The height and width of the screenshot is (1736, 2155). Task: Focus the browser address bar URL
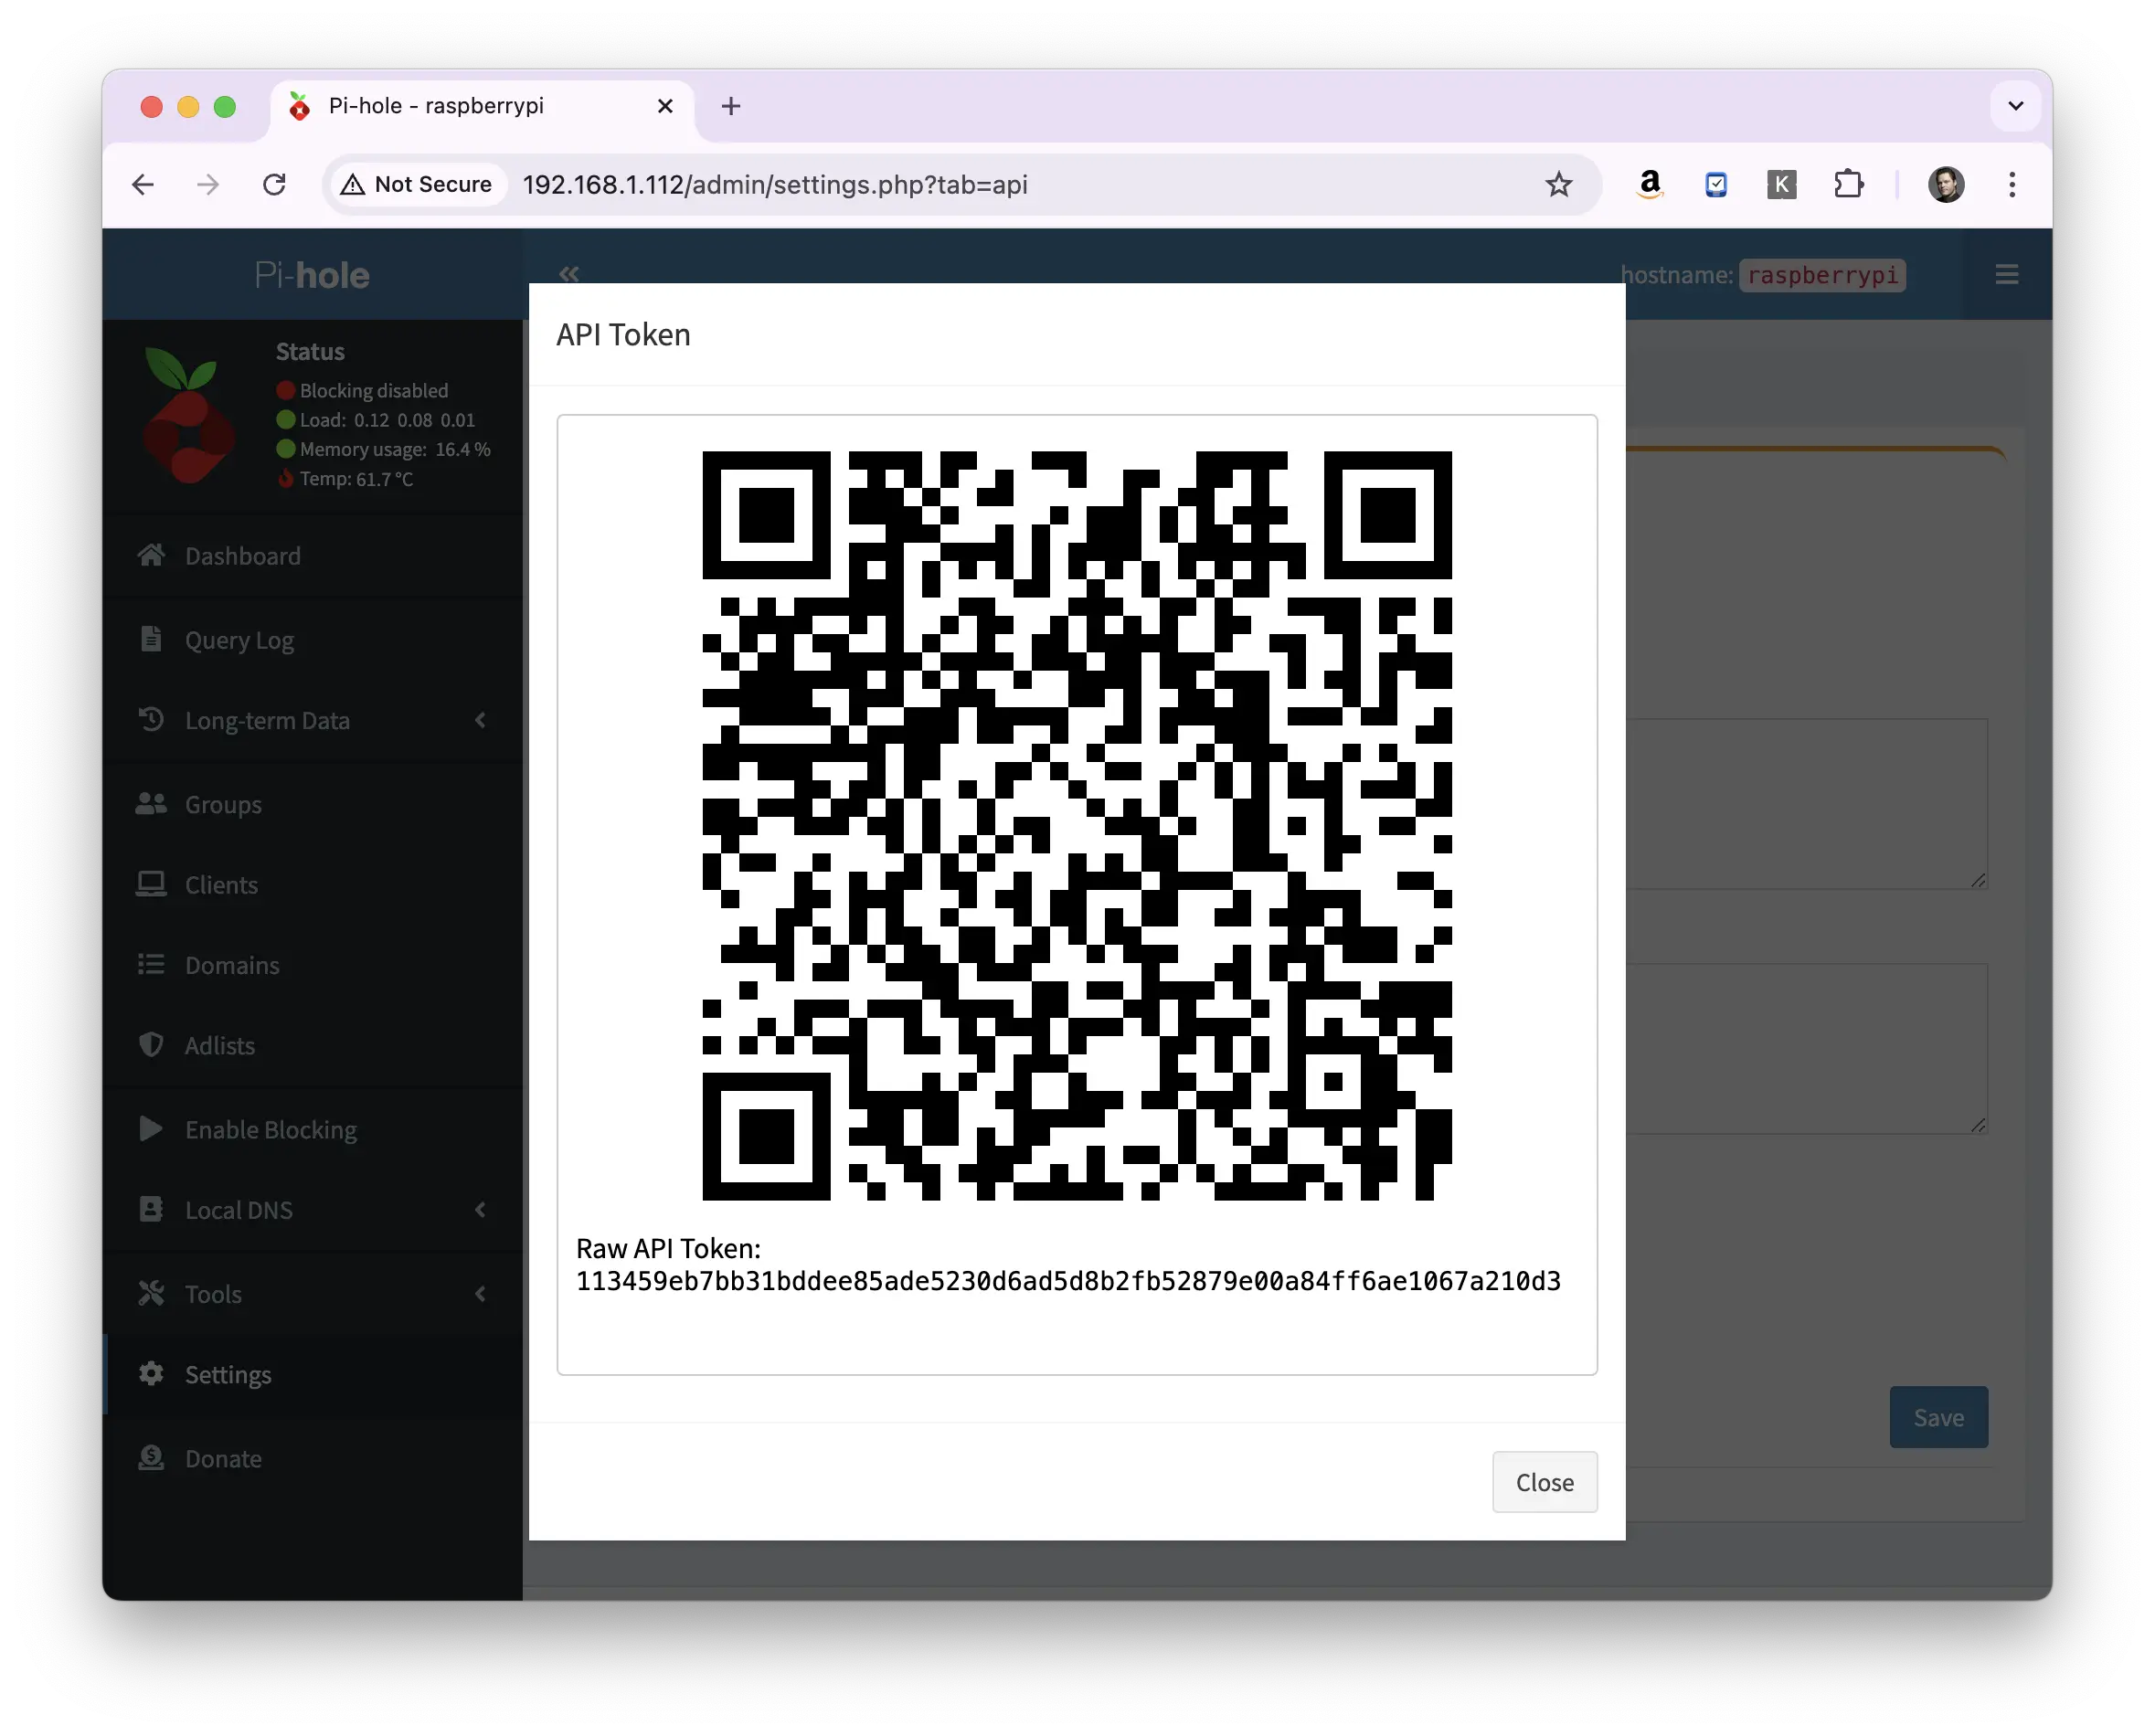tap(775, 185)
